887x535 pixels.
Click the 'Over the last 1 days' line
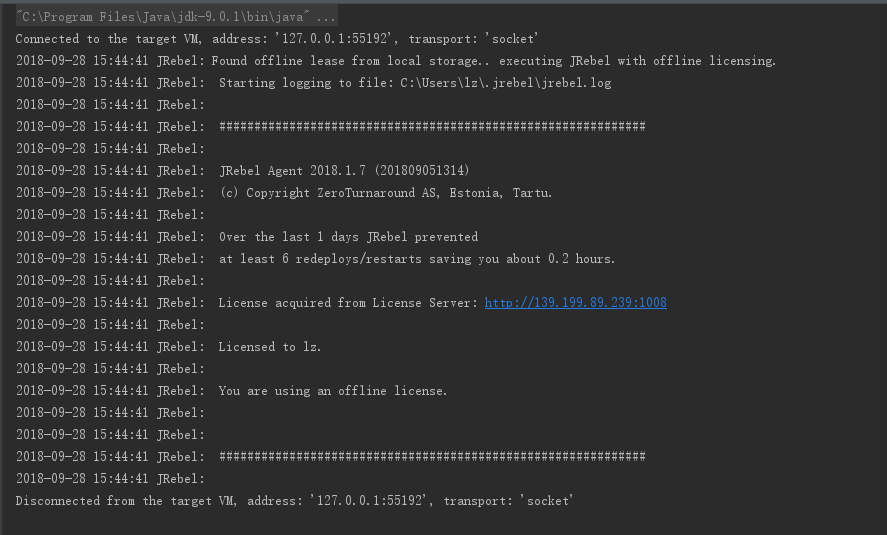pos(348,237)
